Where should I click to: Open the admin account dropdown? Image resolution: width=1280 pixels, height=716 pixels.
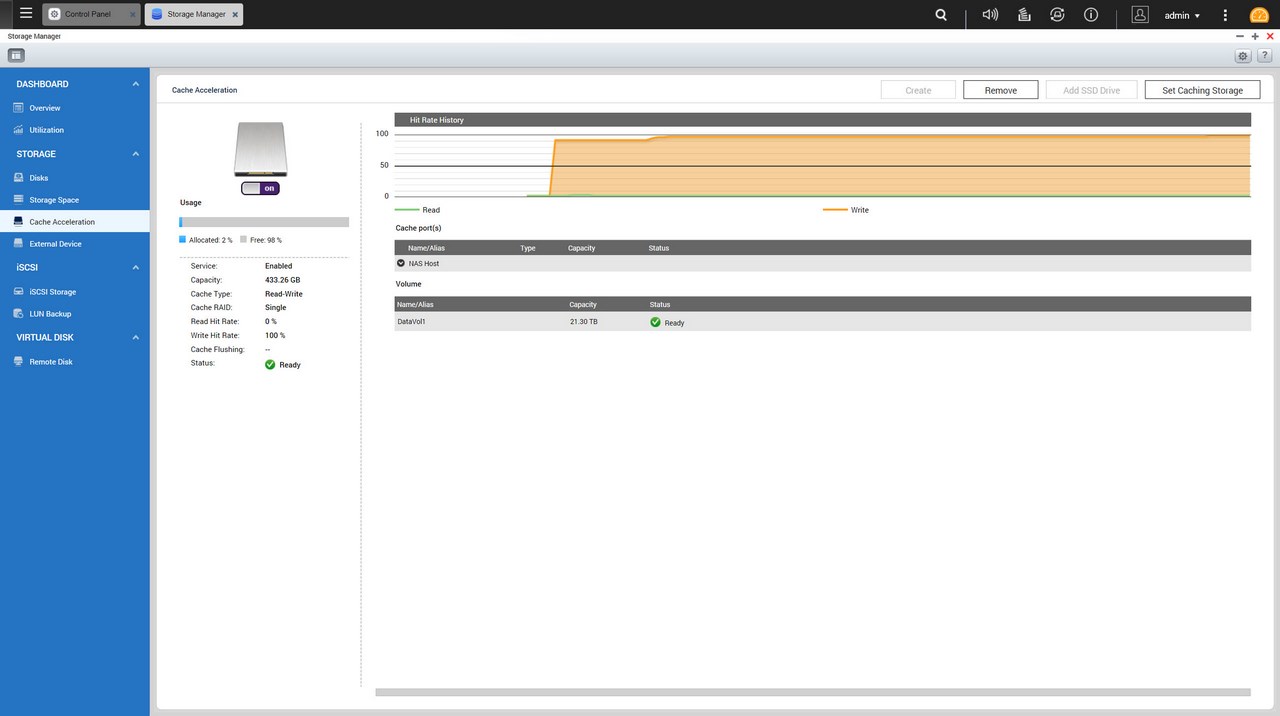[1182, 15]
